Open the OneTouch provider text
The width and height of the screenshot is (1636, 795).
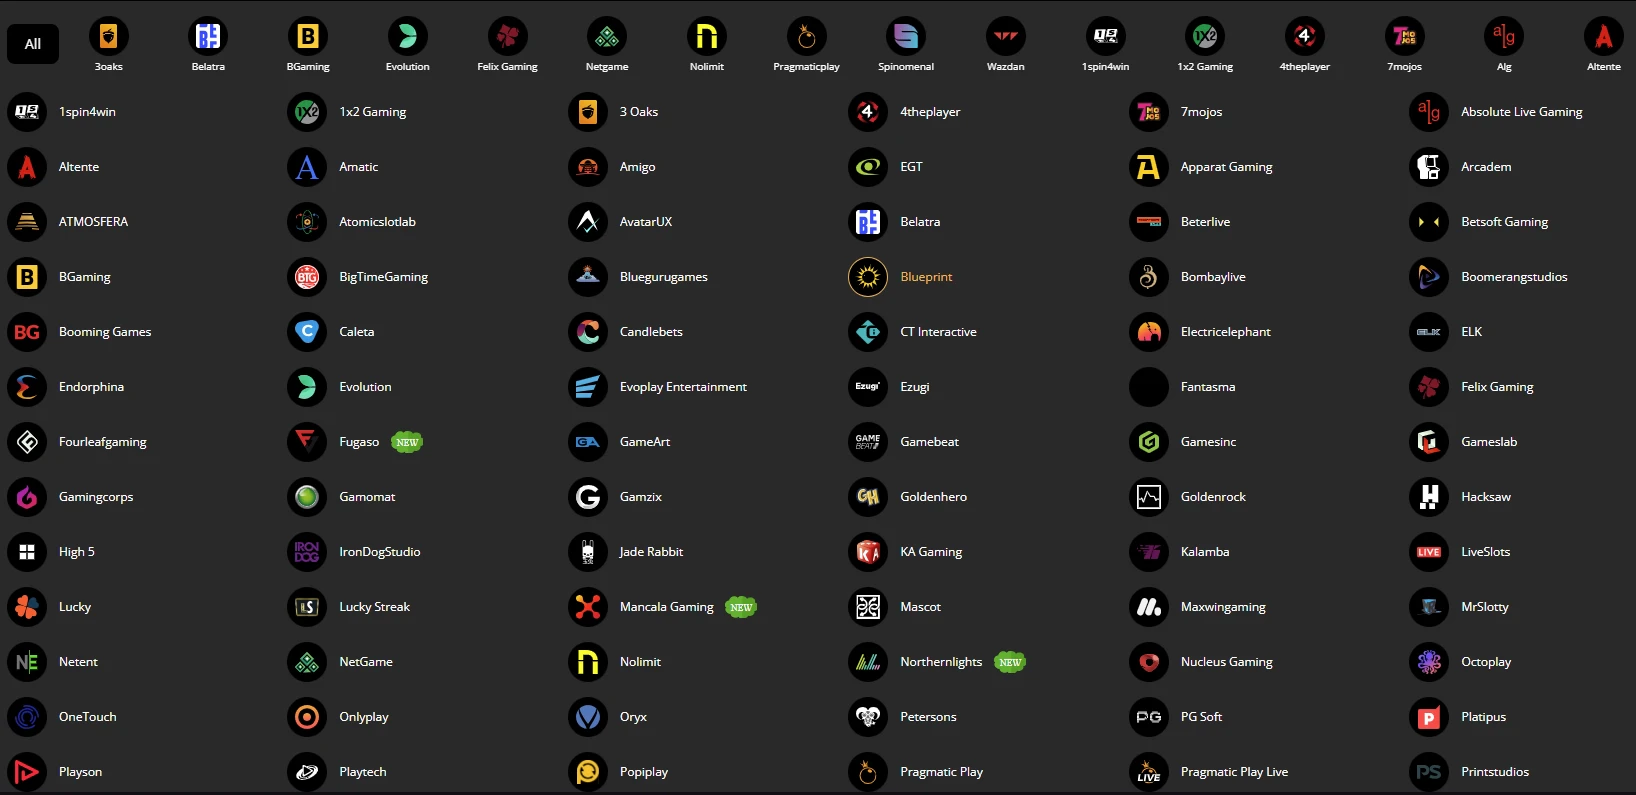88,717
